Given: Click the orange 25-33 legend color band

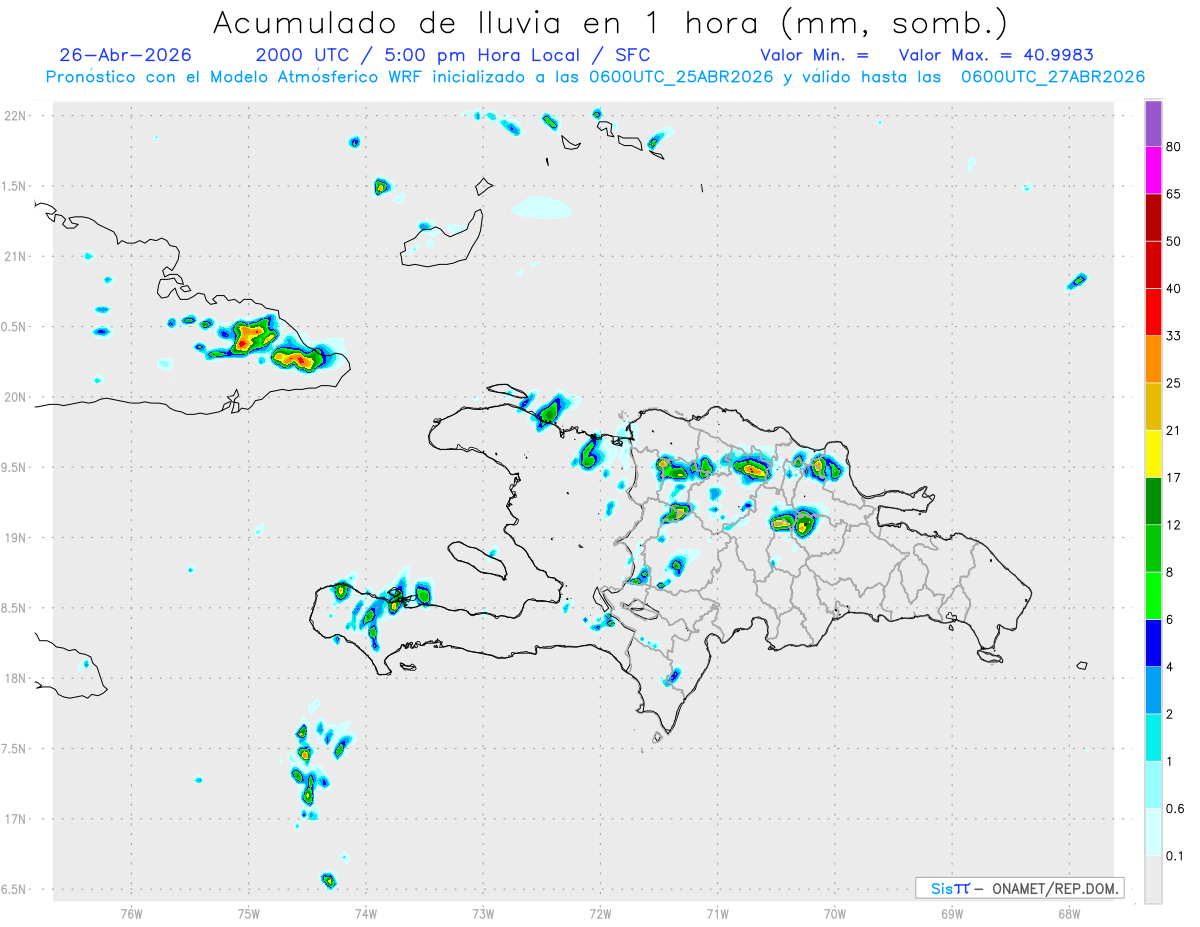Looking at the screenshot, I should 1153,358.
